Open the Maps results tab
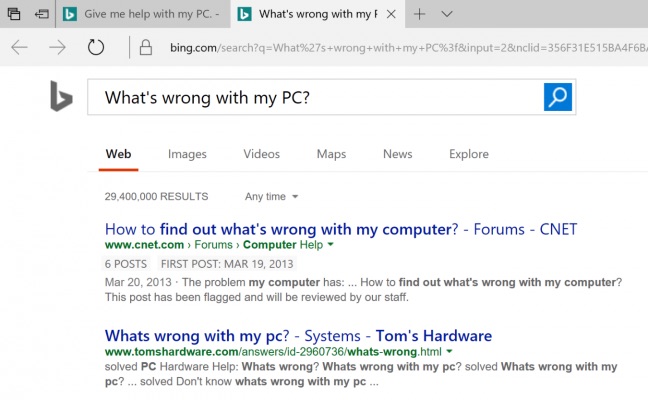 coord(331,154)
